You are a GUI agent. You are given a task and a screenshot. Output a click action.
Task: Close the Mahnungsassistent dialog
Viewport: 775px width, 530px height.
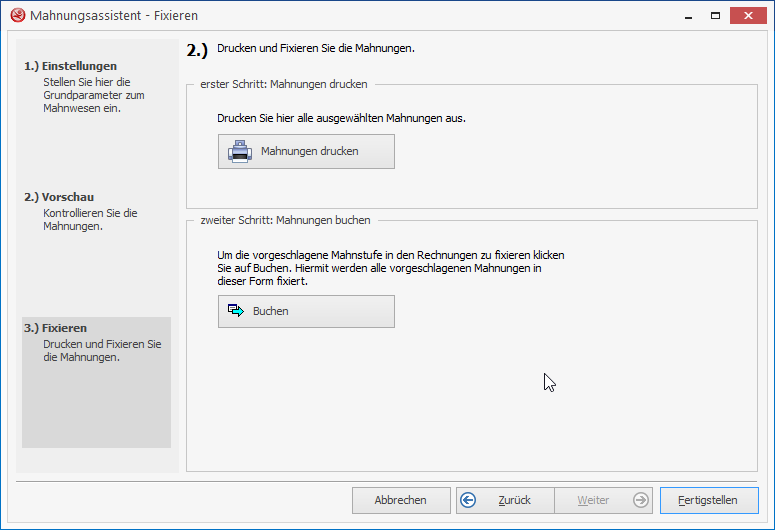pos(749,16)
